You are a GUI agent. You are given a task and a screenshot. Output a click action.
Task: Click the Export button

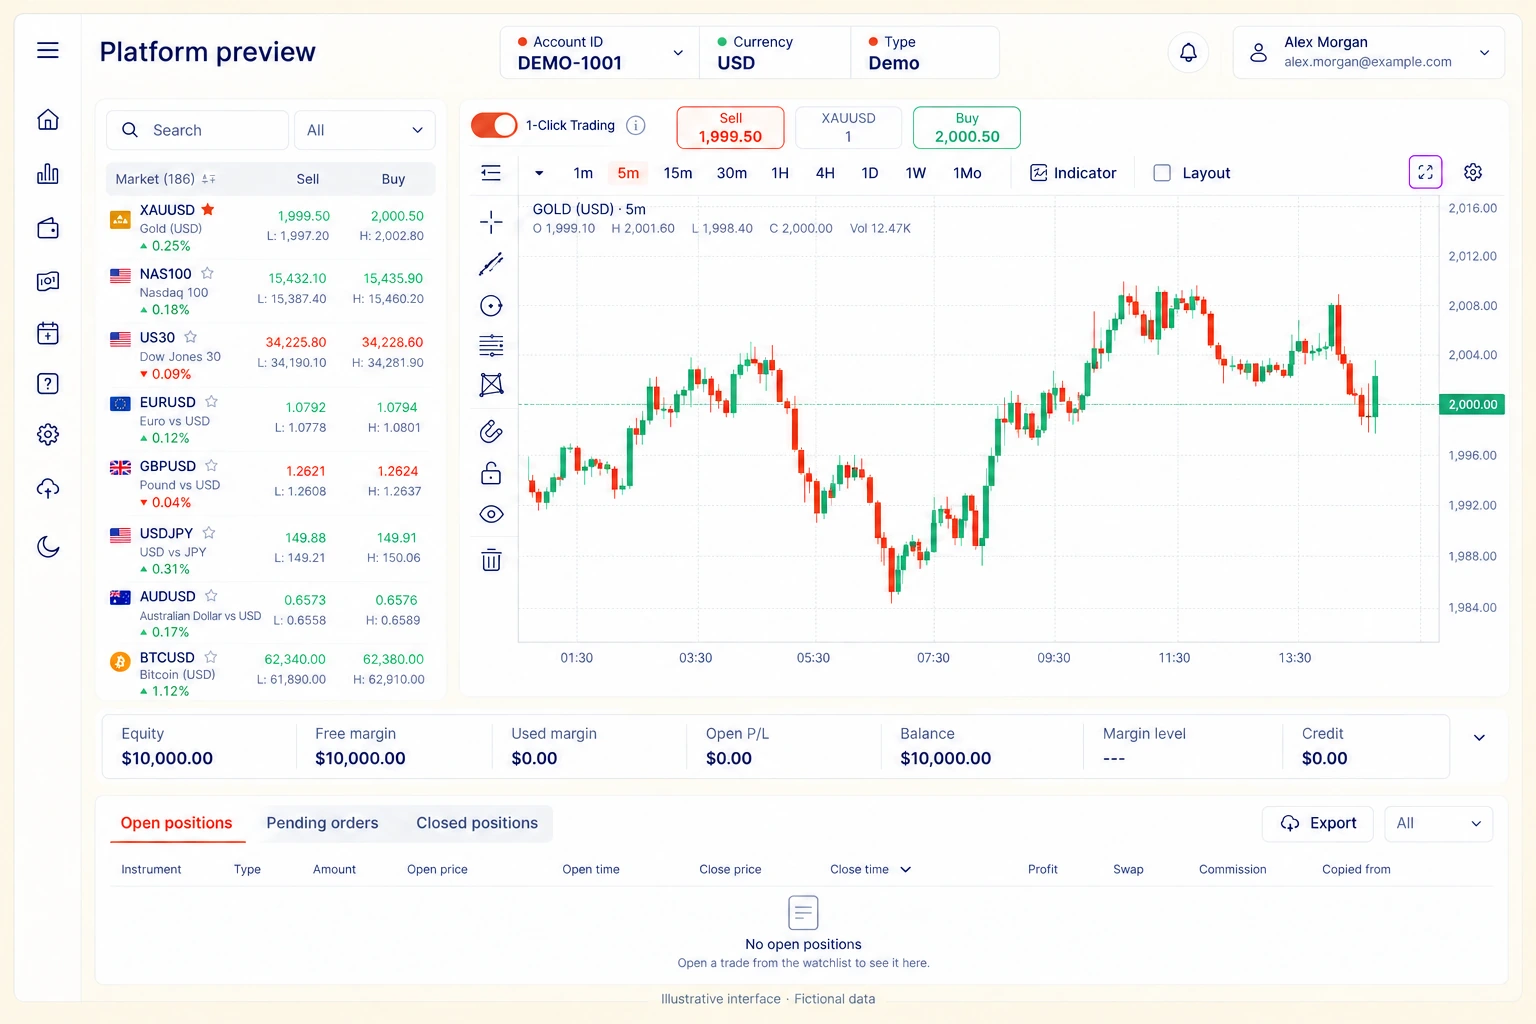click(x=1318, y=824)
